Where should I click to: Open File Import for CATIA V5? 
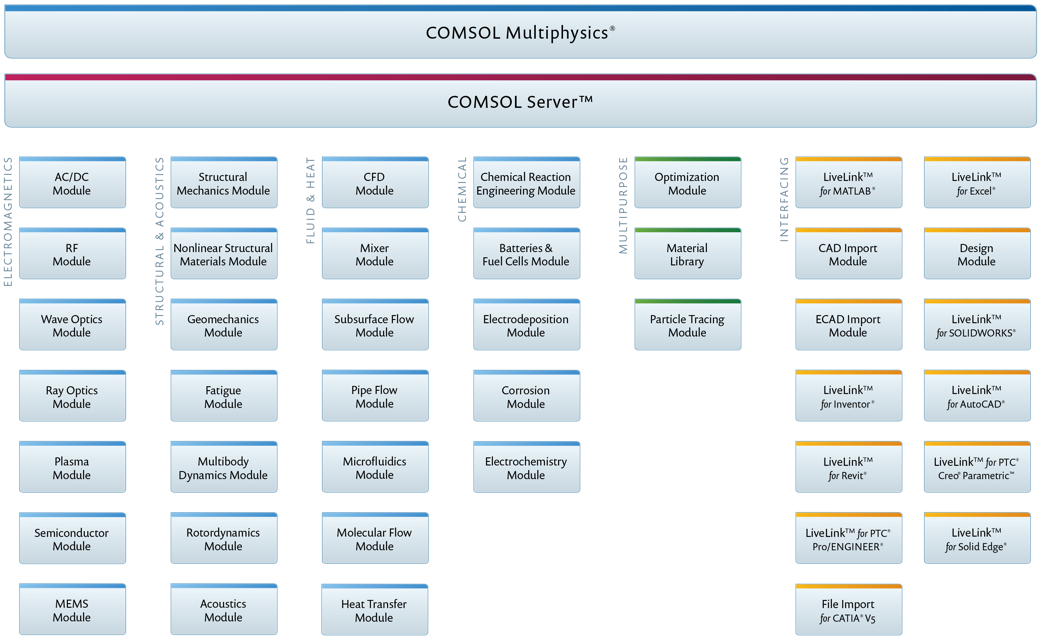coord(848,610)
